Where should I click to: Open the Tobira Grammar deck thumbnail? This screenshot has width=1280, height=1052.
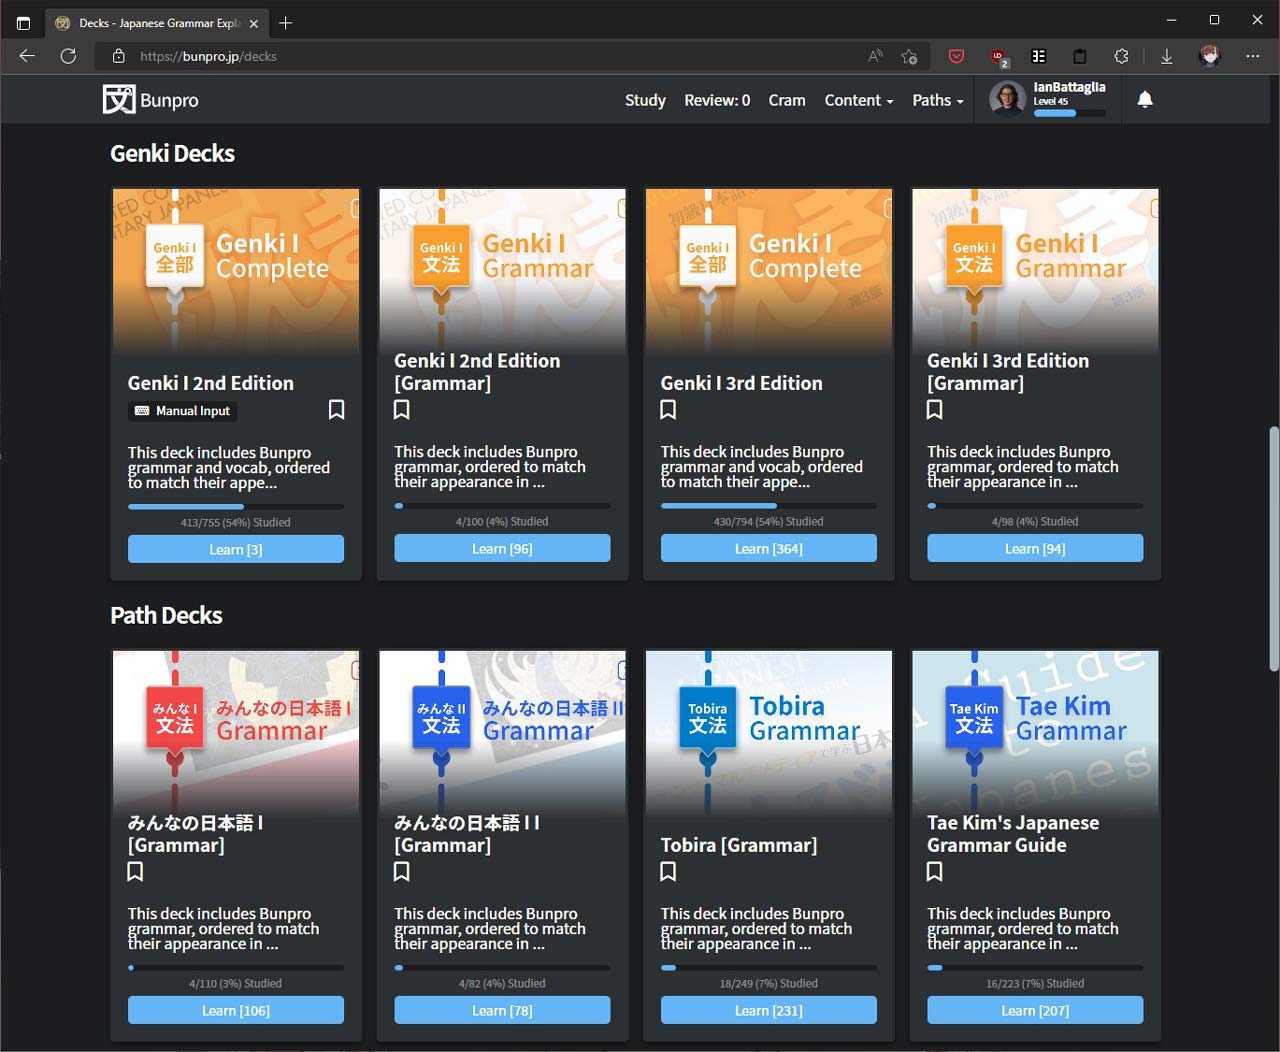[x=769, y=732]
